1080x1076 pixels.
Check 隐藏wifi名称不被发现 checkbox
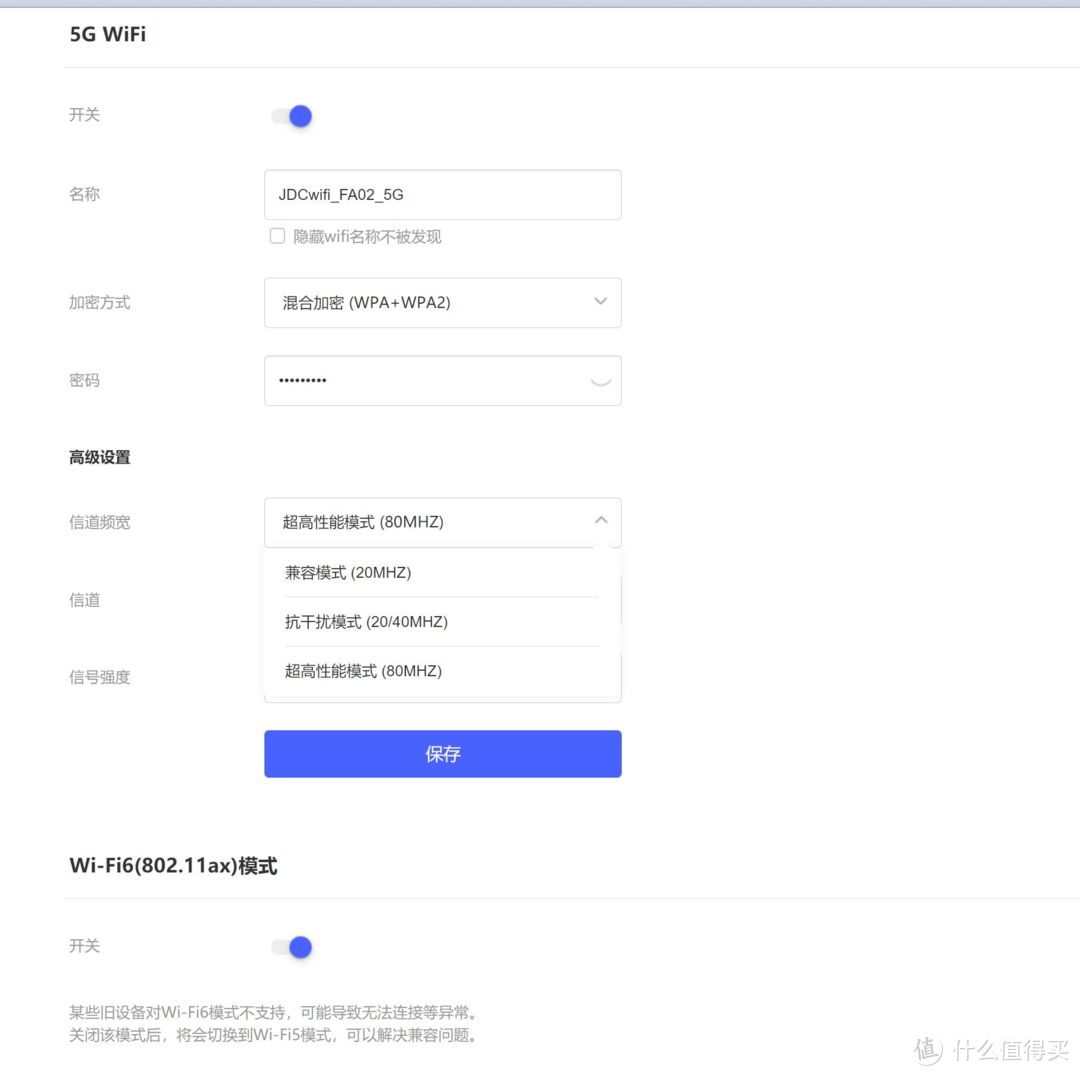click(277, 236)
